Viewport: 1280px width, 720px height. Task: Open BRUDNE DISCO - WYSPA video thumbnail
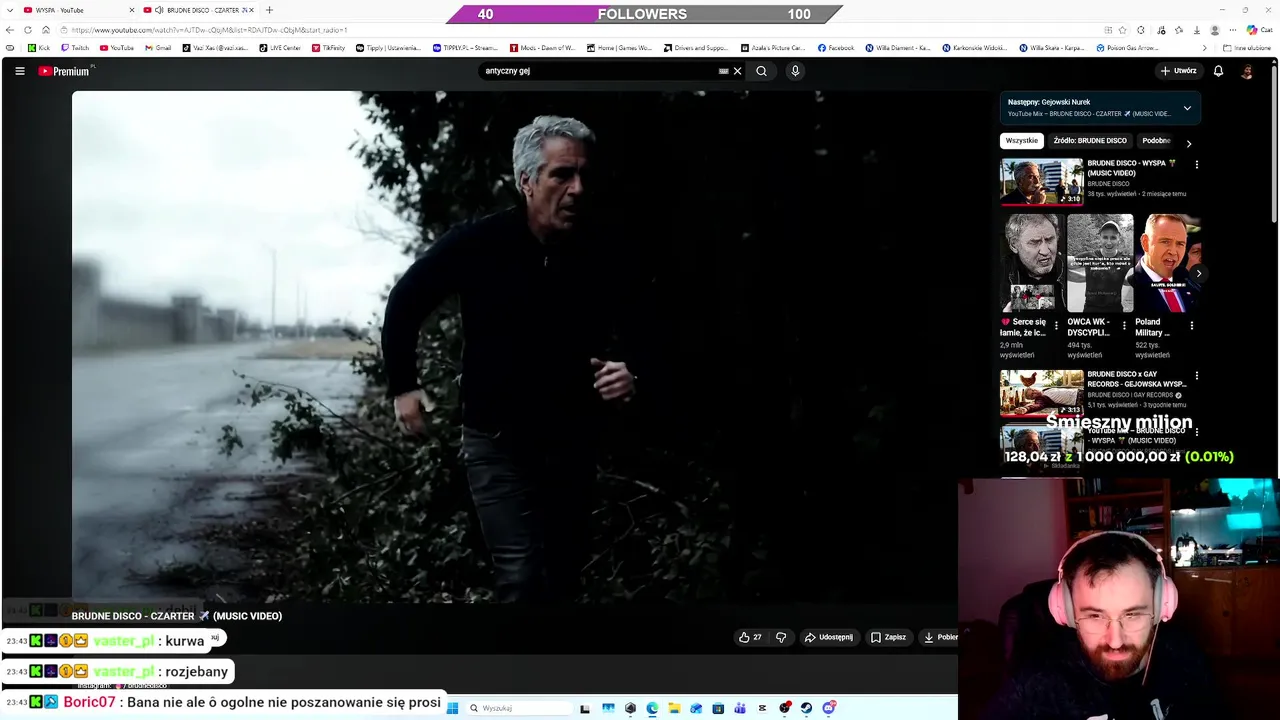coord(1041,181)
